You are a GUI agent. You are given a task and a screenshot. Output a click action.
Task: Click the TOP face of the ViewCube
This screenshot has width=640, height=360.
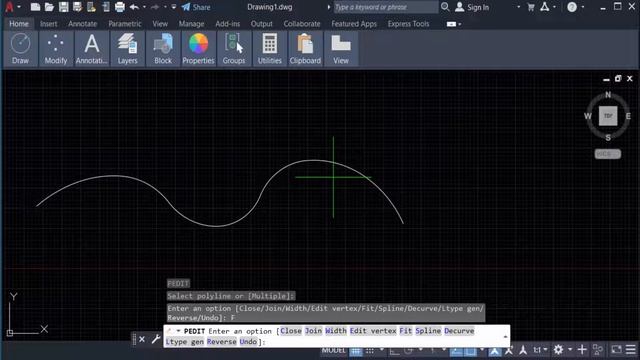pyautogui.click(x=608, y=116)
